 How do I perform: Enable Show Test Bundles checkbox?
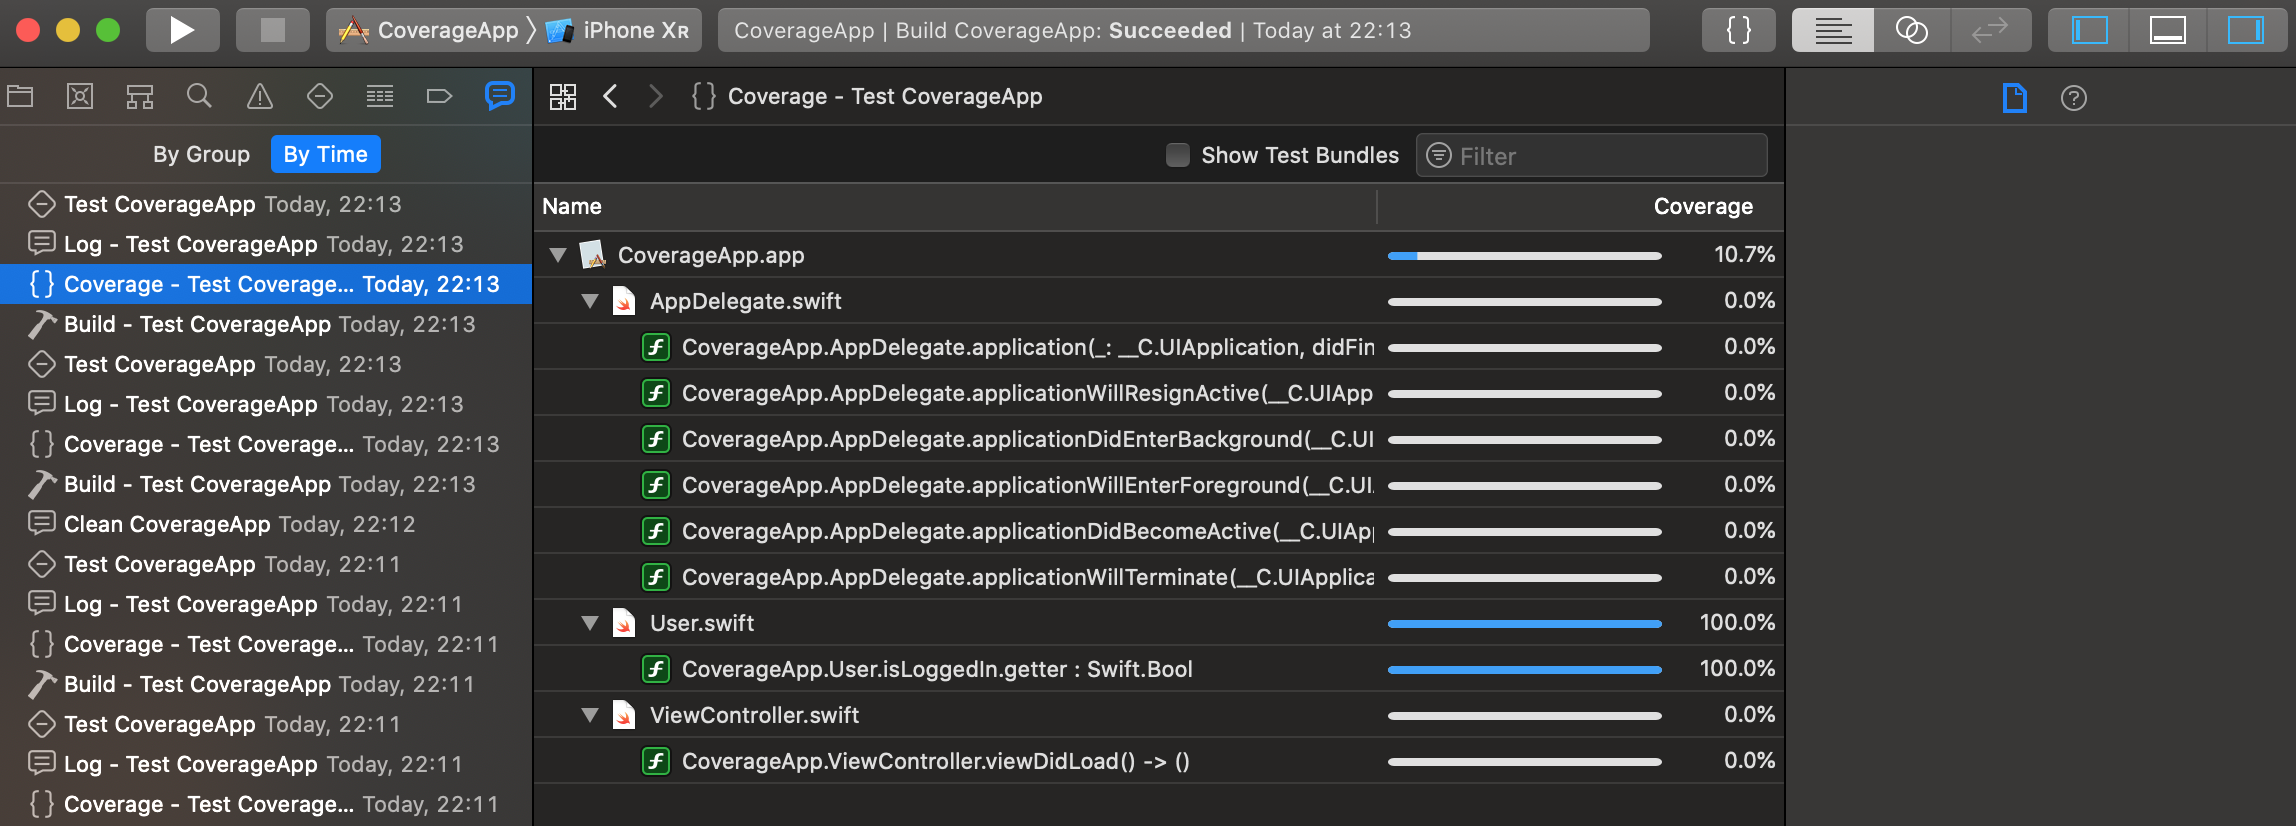pyautogui.click(x=1178, y=155)
